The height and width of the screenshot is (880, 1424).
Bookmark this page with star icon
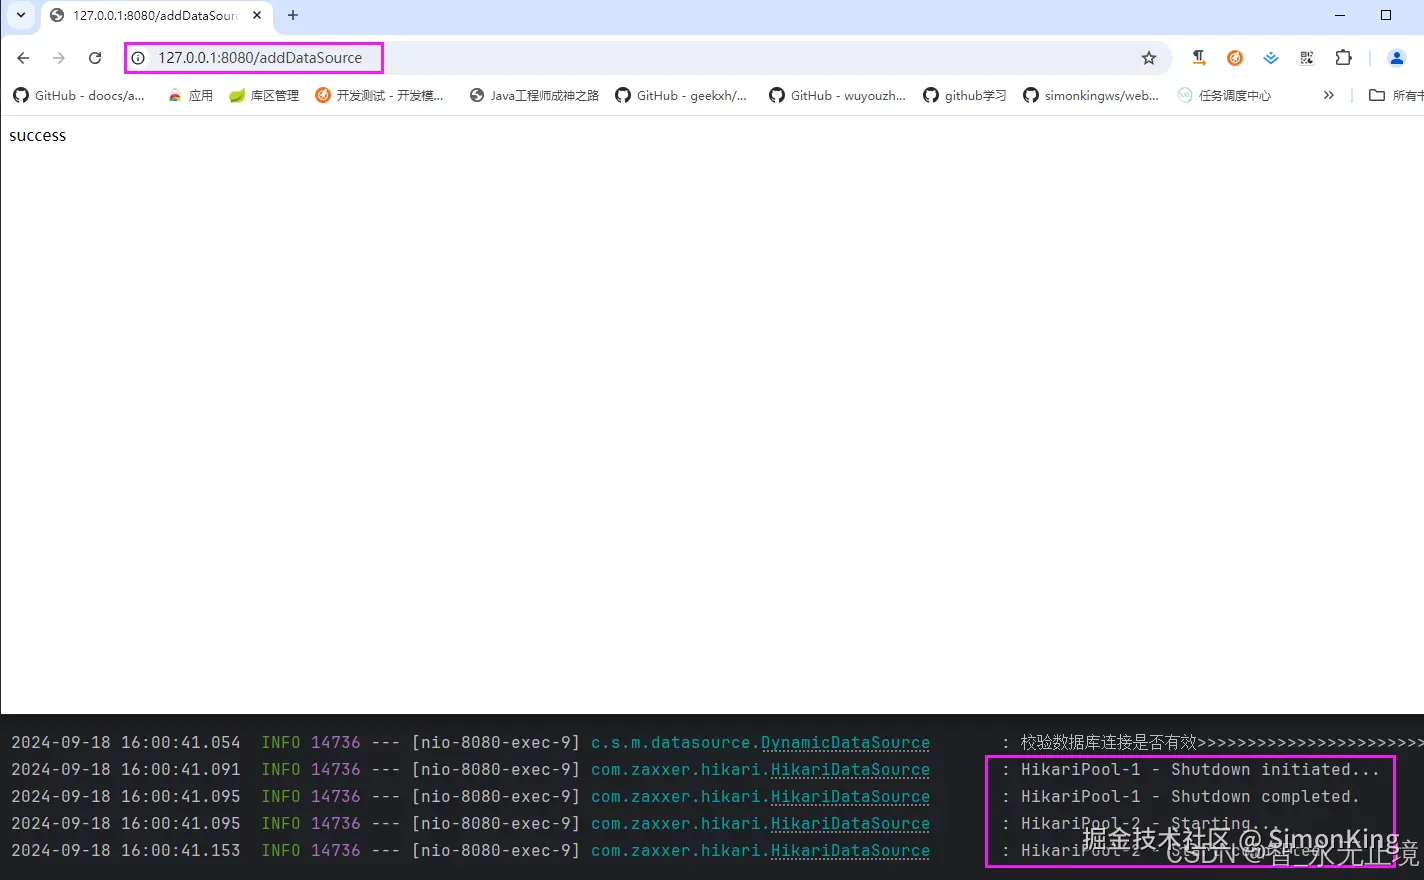pyautogui.click(x=1149, y=58)
